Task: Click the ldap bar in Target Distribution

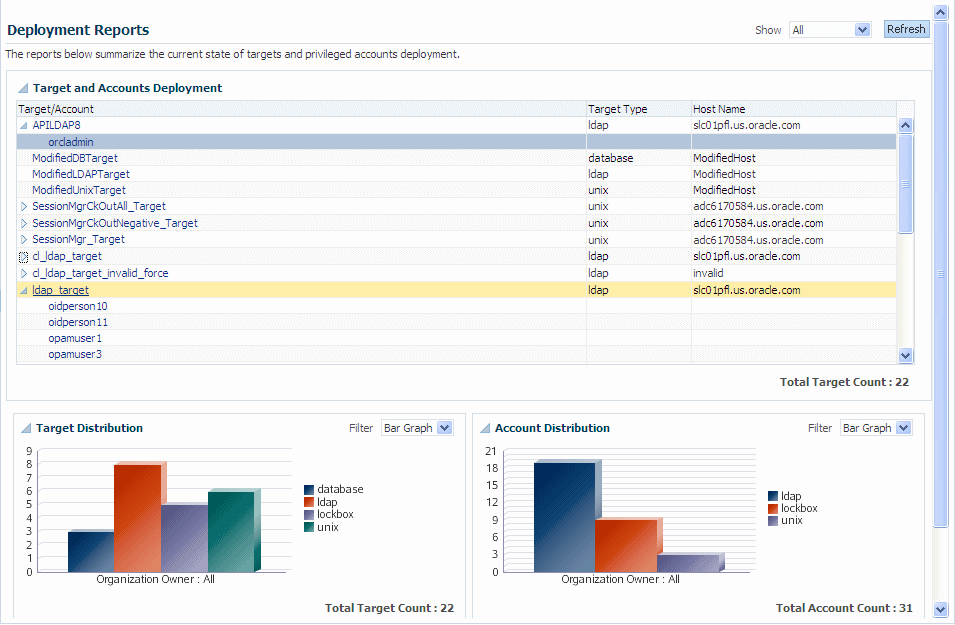Action: 138,518
